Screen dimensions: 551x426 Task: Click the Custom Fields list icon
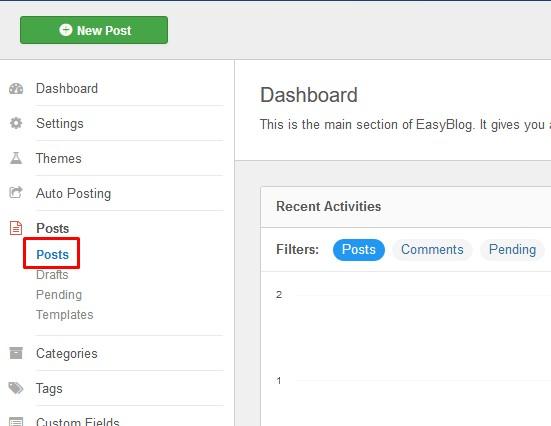[x=16, y=421]
